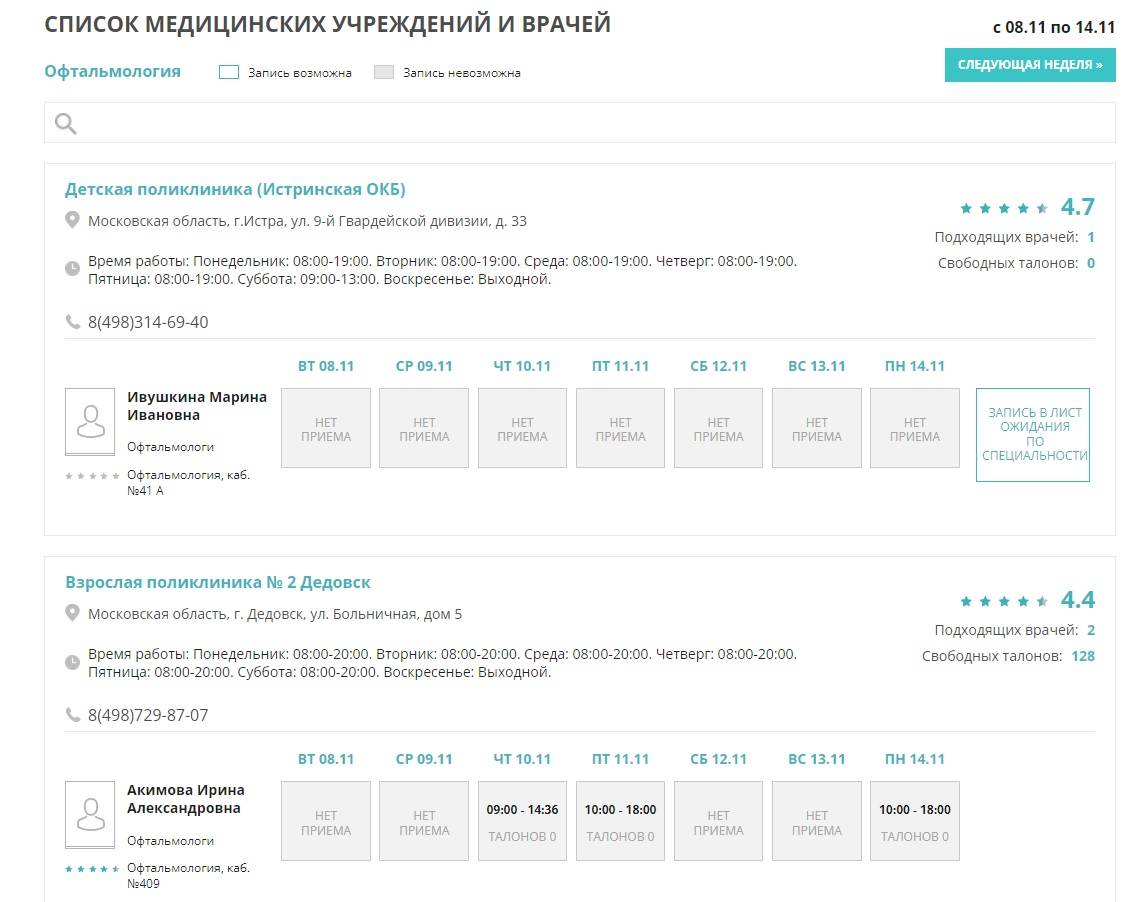The image size is (1145, 902).
Task: Click the Запись невозможна gray legend swatch
Action: 383,72
